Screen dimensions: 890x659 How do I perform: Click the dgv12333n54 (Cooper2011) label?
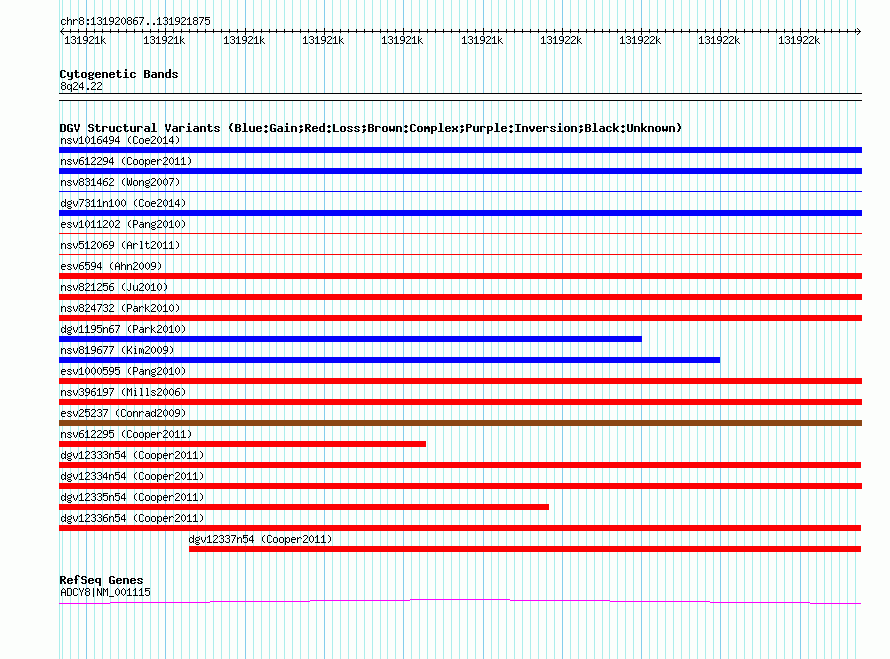[132, 455]
